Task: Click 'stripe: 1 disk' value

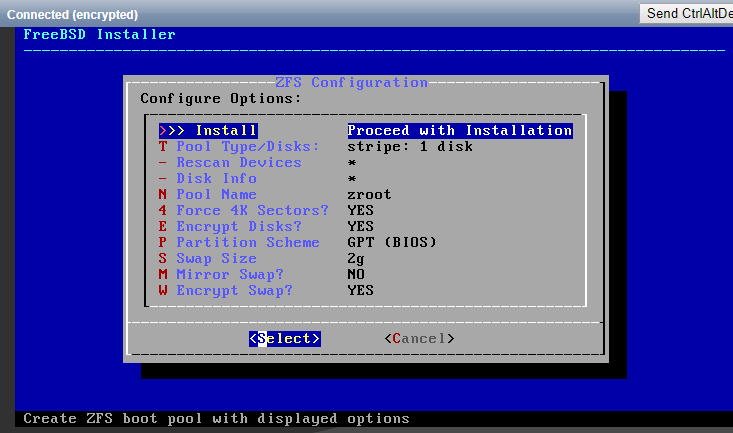Action: (410, 146)
